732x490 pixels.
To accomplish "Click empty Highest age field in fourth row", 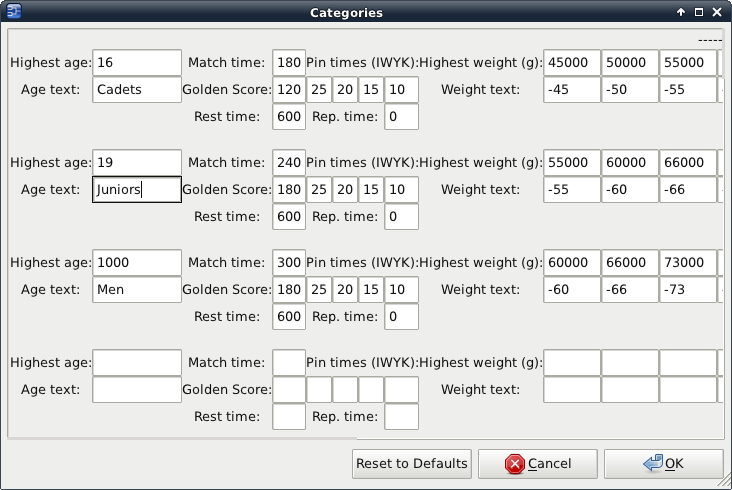I will click(x=136, y=362).
